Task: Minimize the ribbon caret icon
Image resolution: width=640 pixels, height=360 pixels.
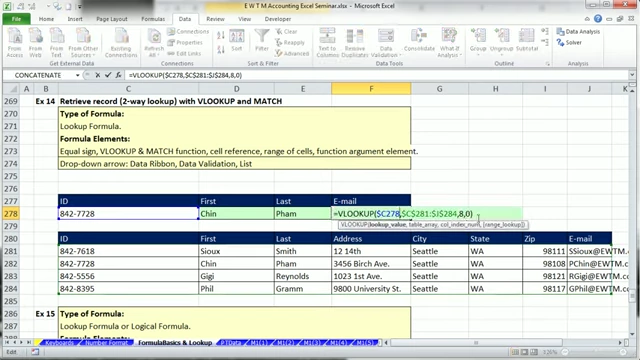Action: (587, 19)
